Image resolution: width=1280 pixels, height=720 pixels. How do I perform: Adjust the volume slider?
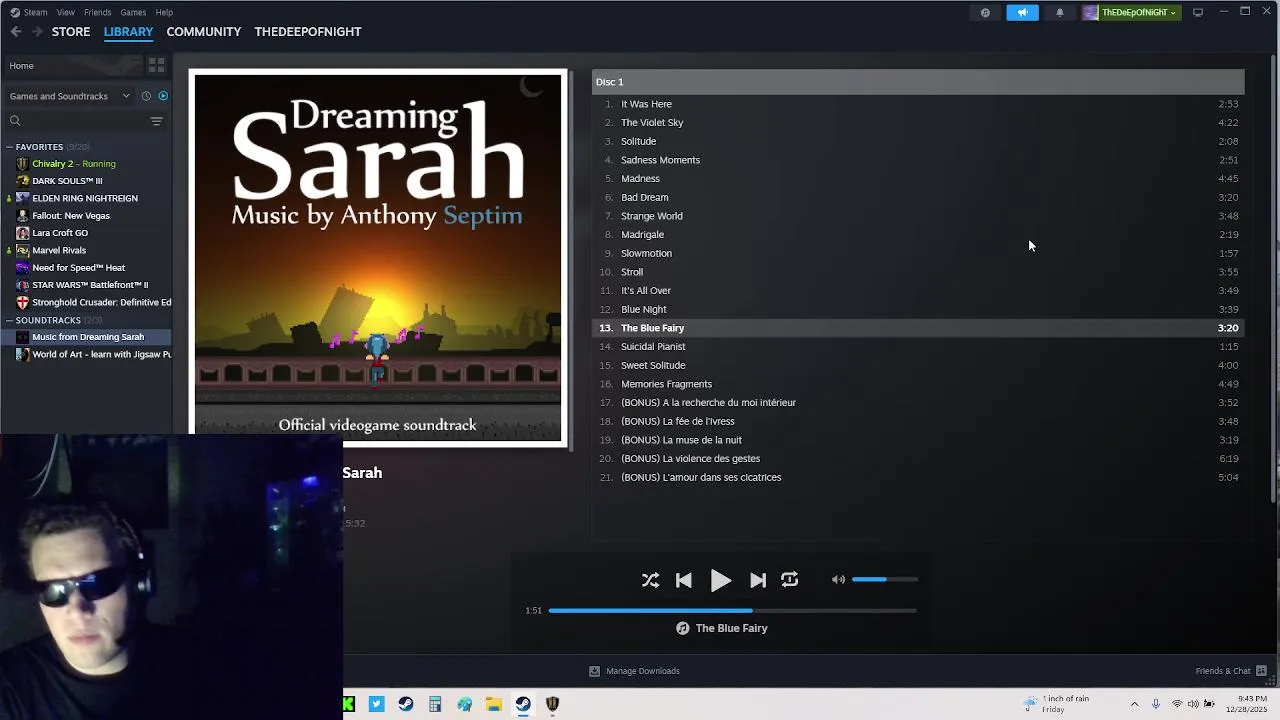pyautogui.click(x=884, y=579)
